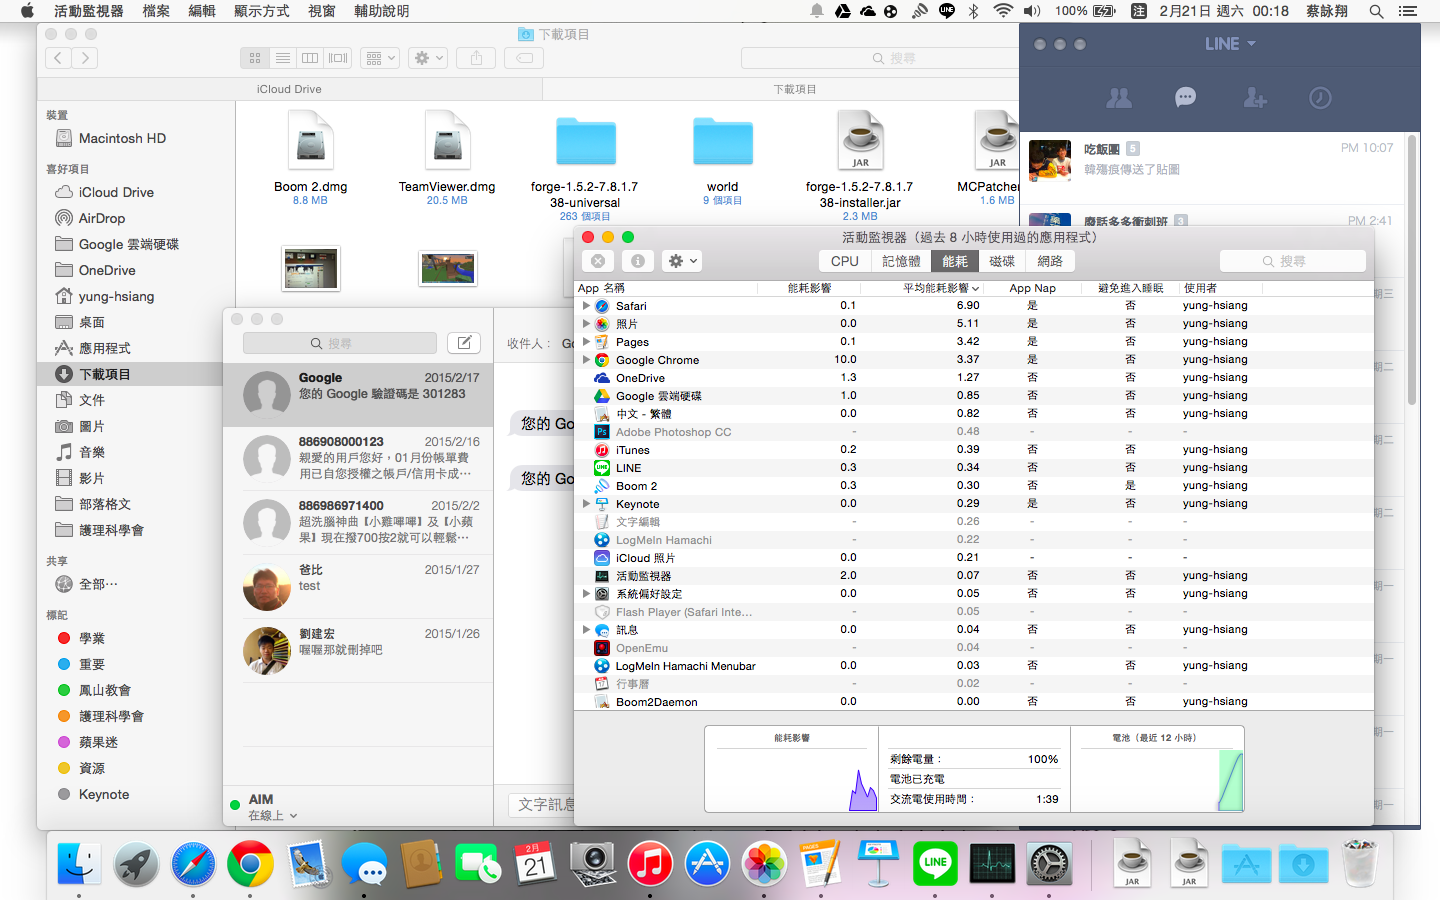Open the Finder arrange-by dropdown

(x=380, y=58)
